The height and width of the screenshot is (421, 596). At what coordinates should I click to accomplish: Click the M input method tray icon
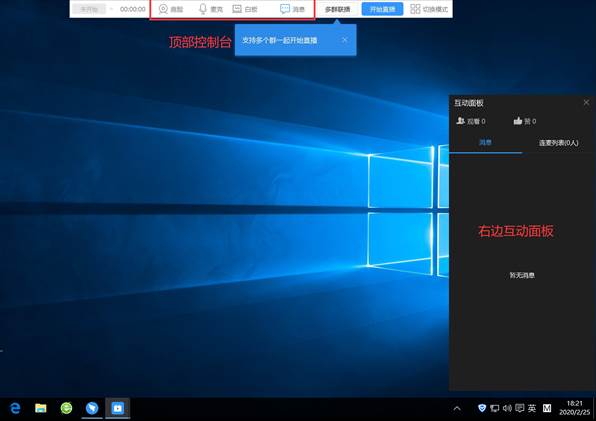click(x=547, y=408)
